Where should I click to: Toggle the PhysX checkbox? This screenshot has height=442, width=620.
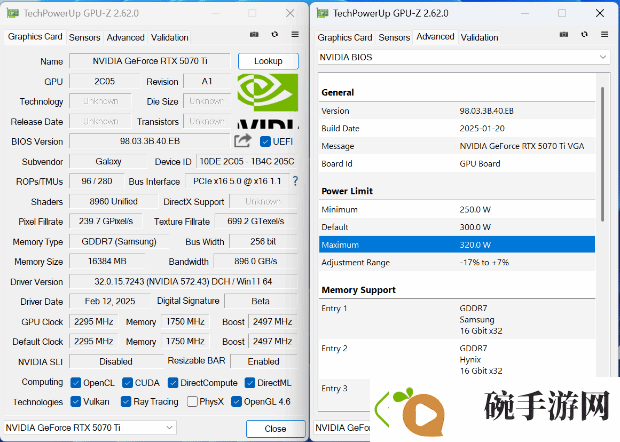click(x=192, y=402)
